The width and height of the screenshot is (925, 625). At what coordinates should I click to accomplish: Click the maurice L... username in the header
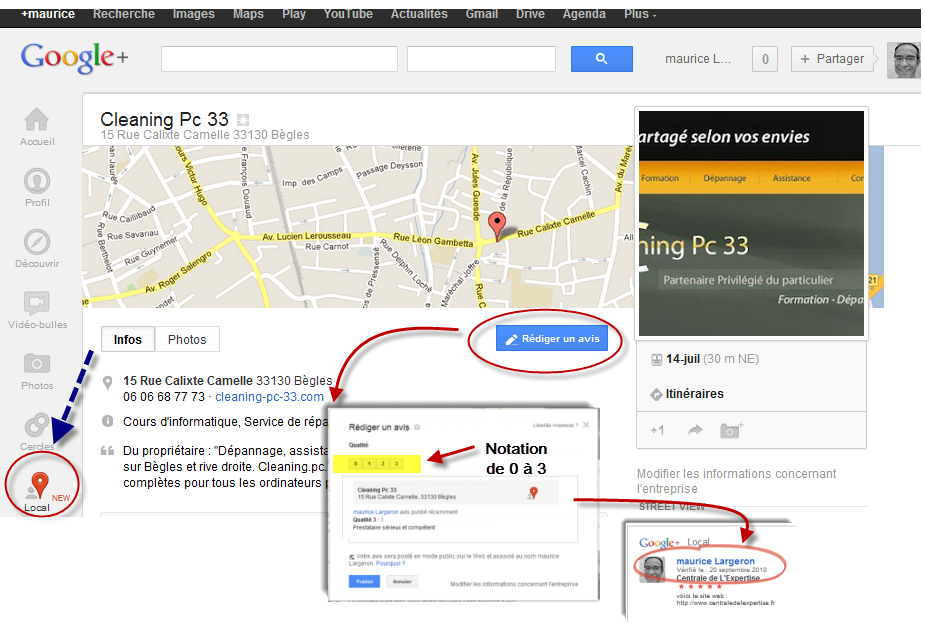coord(698,59)
